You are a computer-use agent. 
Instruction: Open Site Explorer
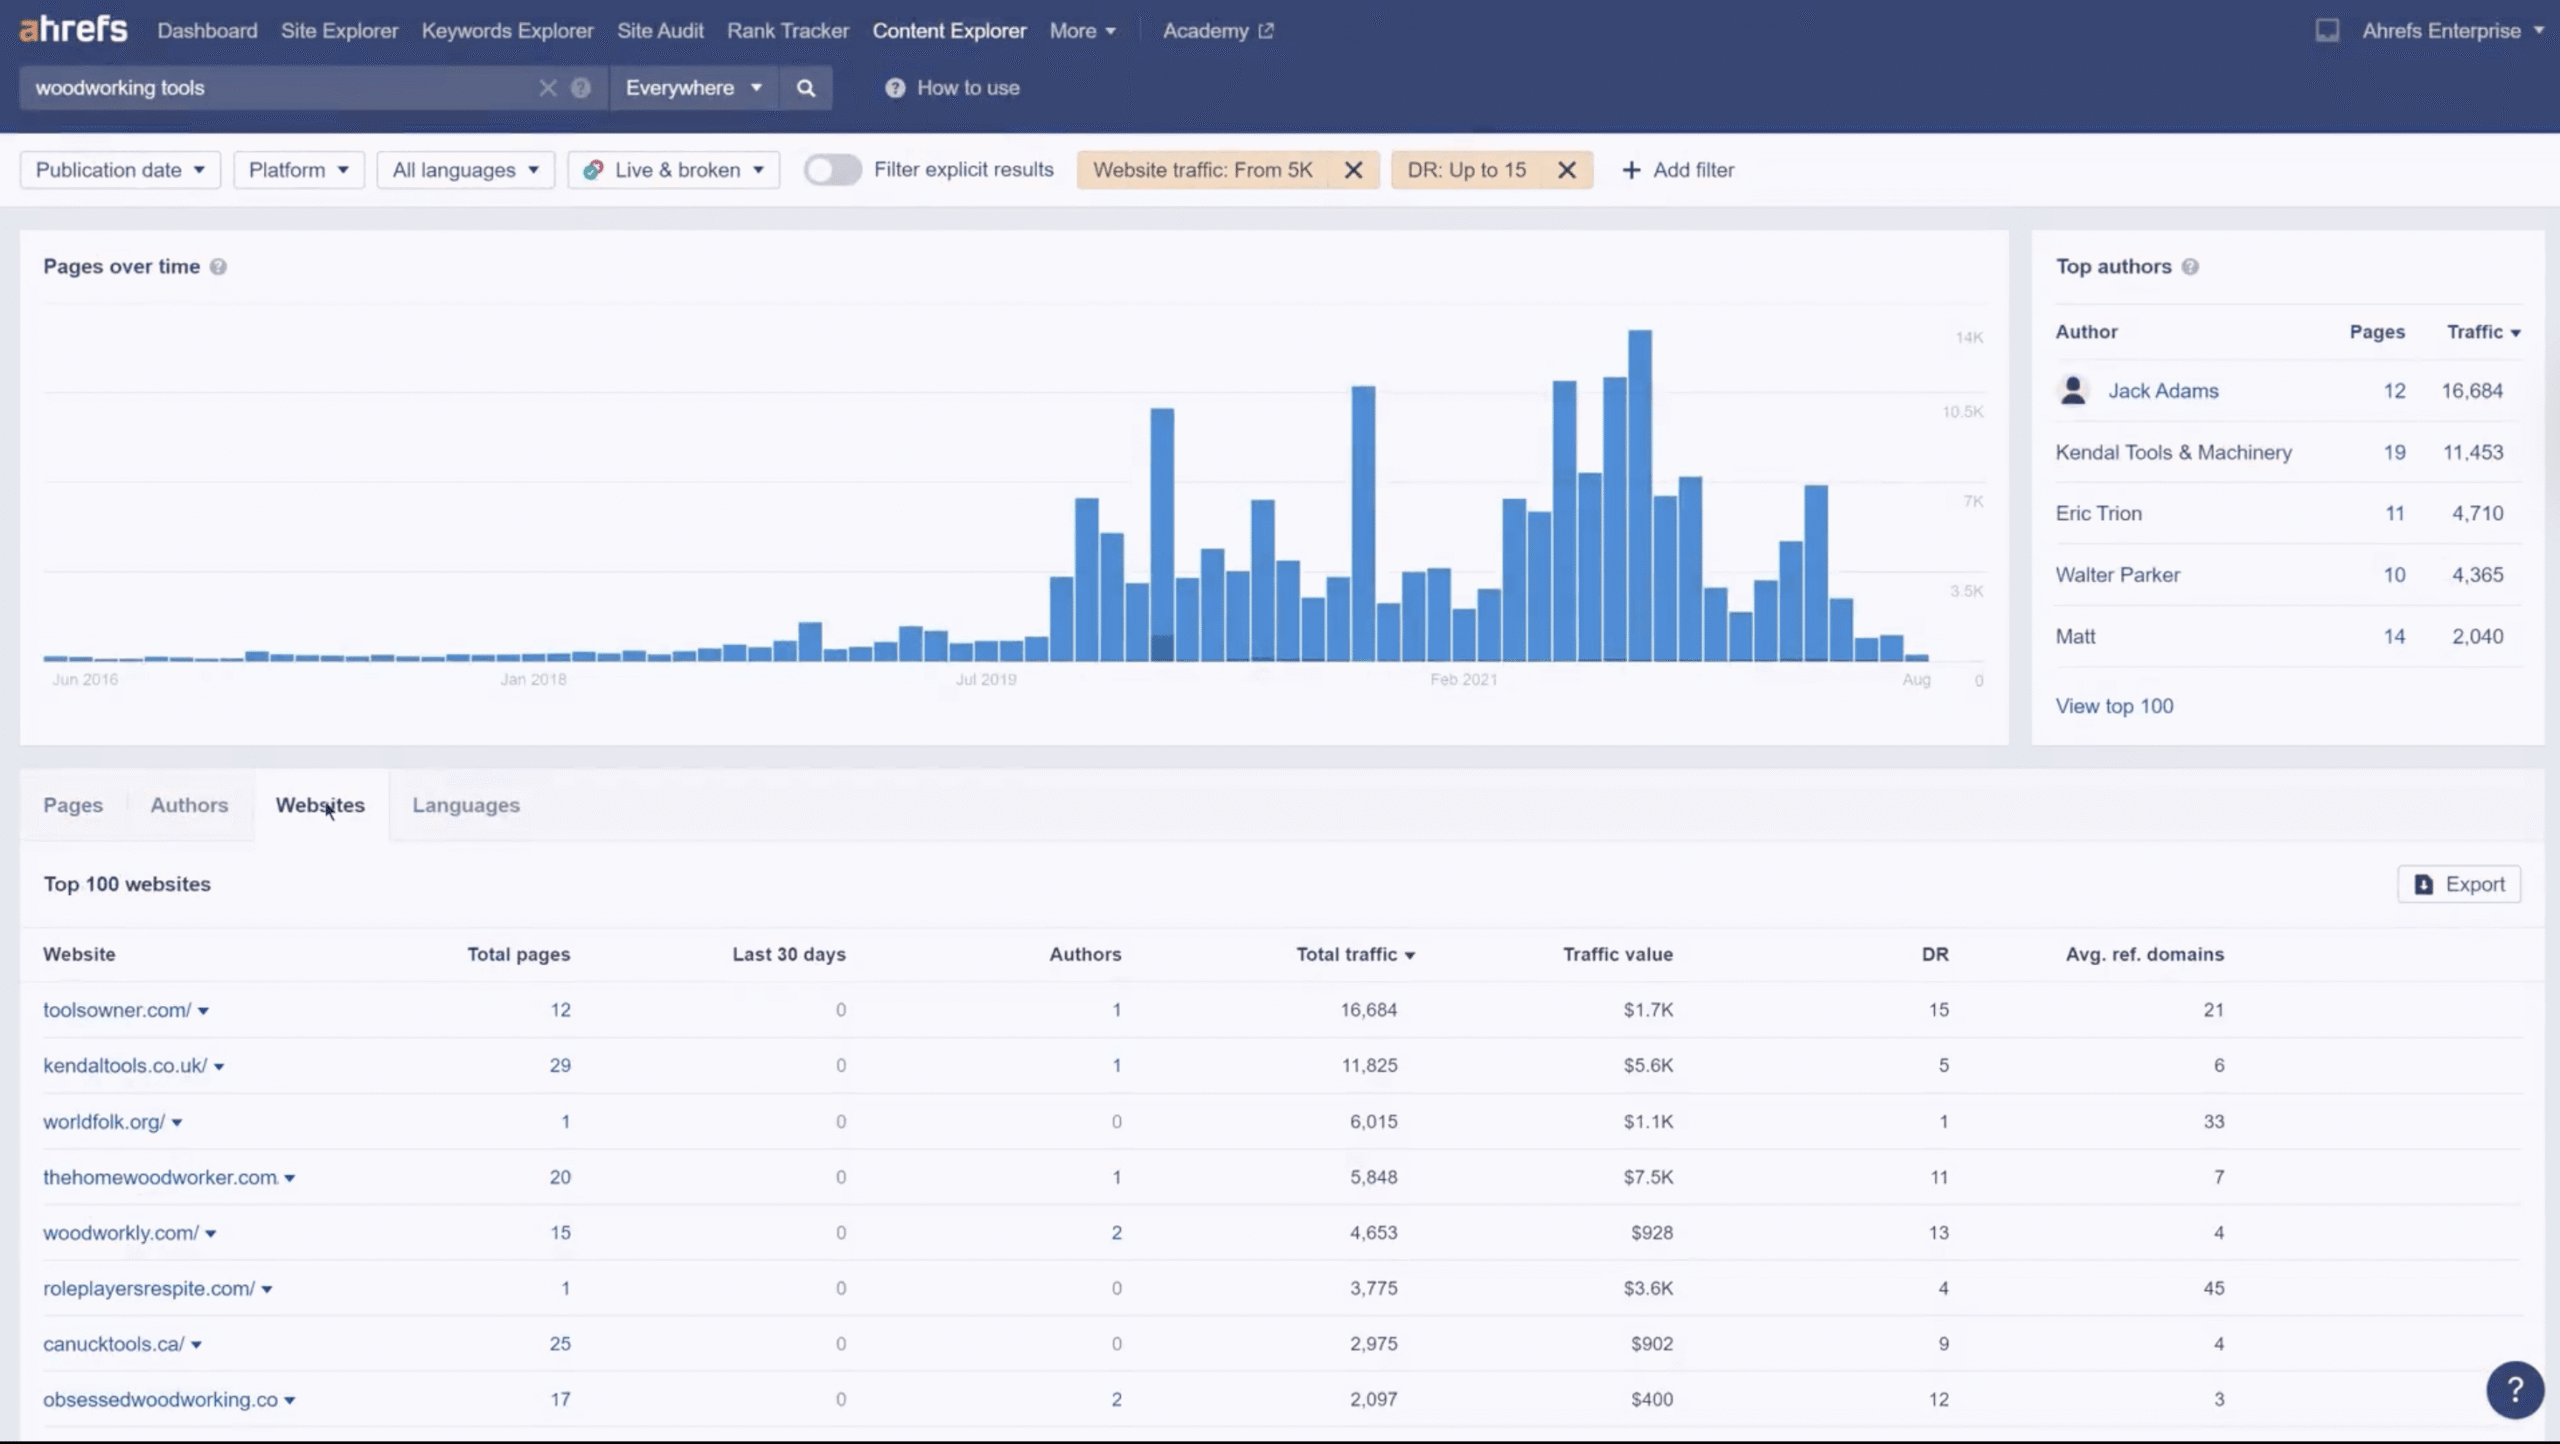(x=339, y=31)
